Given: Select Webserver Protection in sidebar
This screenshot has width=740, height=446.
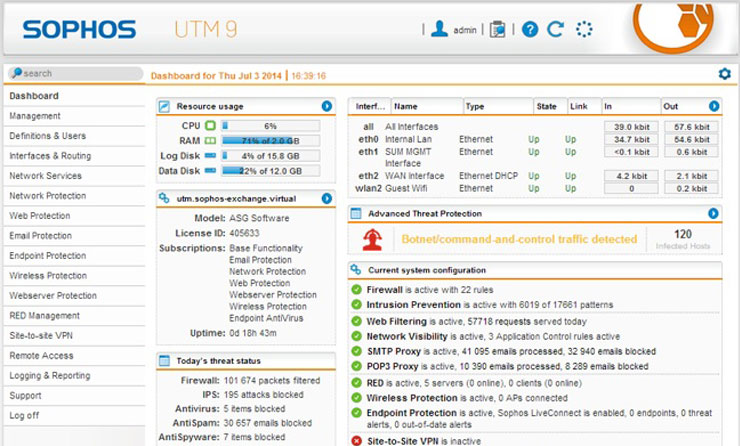Looking at the screenshot, I should point(74,295).
